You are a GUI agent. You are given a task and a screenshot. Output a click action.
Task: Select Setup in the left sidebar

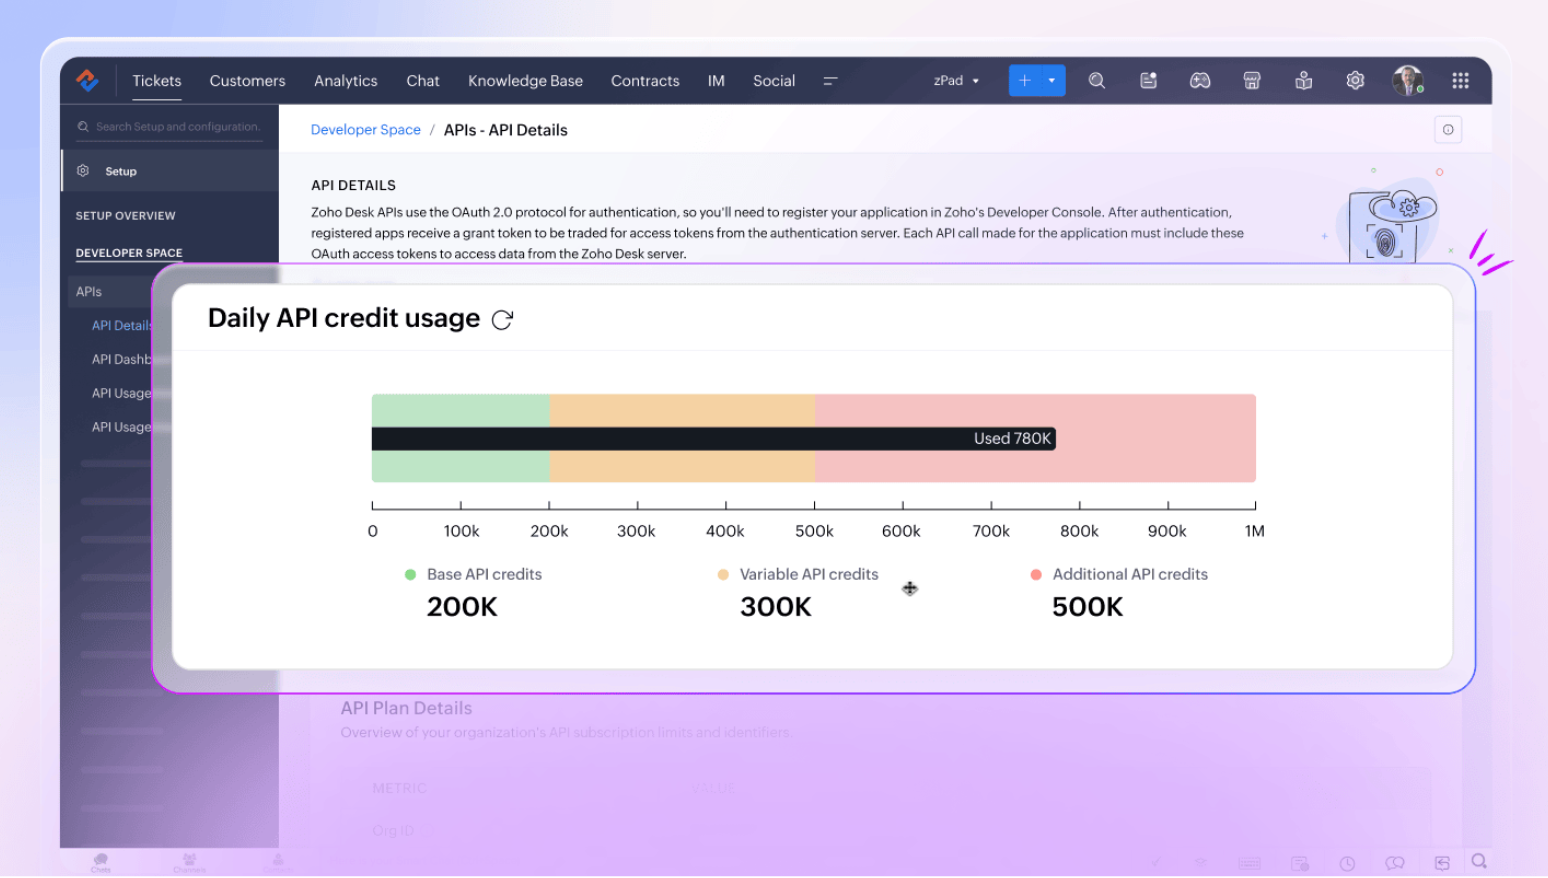click(x=170, y=171)
